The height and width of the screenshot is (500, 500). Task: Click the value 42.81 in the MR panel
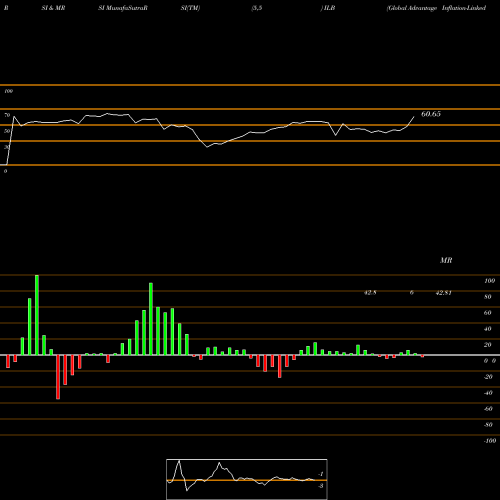pyautogui.click(x=444, y=293)
